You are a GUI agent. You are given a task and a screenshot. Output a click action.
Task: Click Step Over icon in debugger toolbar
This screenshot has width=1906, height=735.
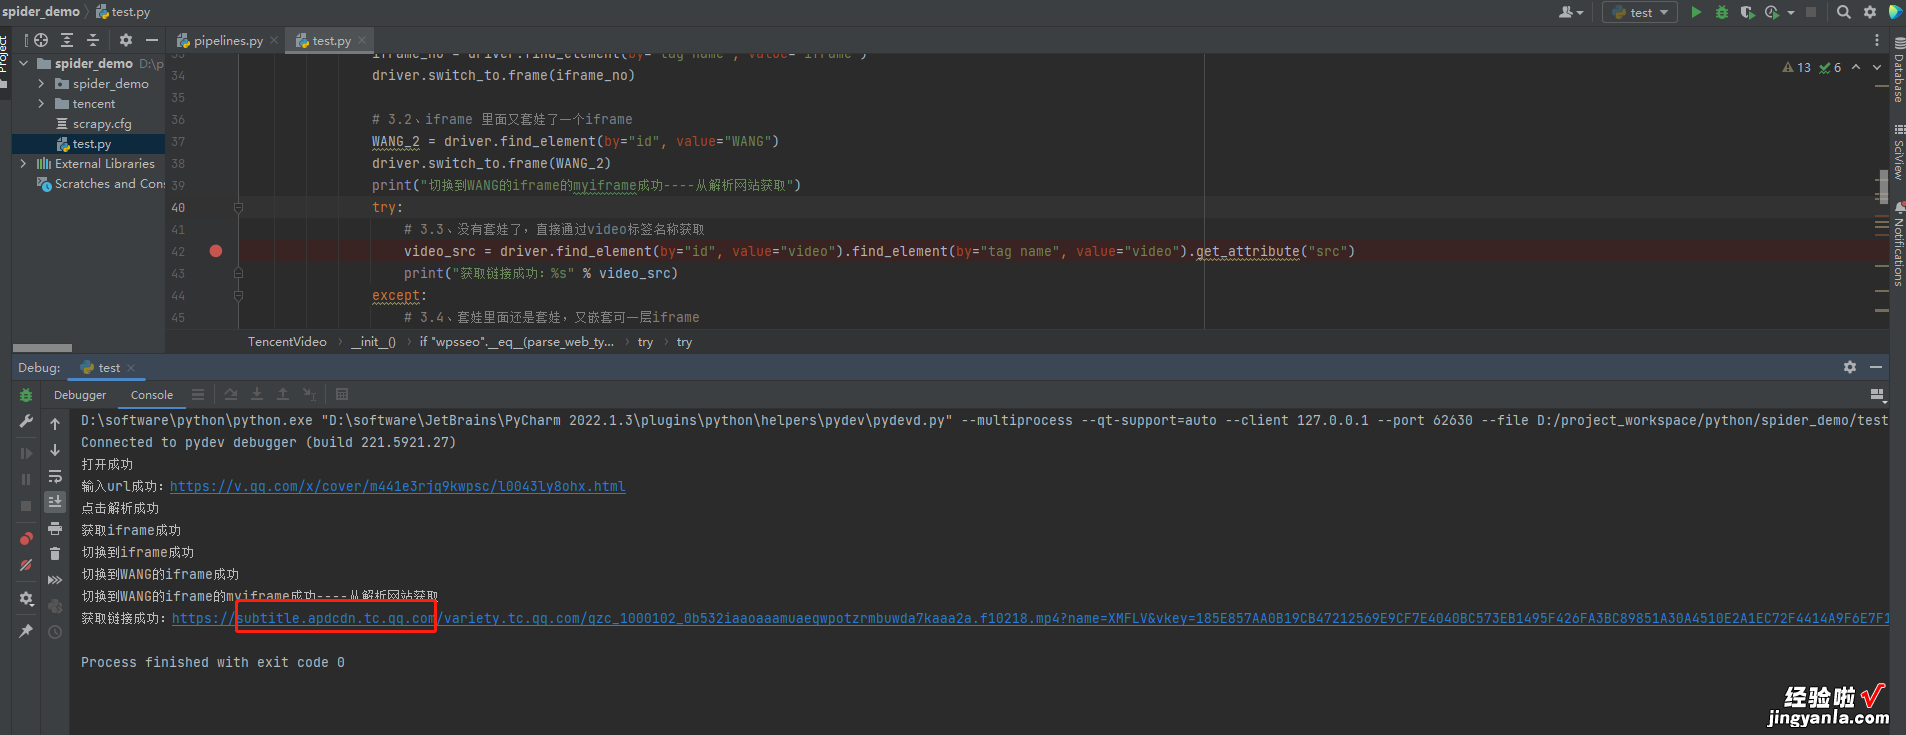(x=231, y=394)
